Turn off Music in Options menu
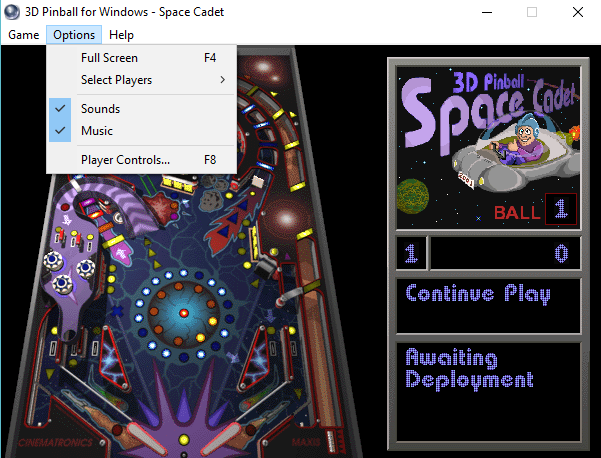This screenshot has width=601, height=458. 97,131
